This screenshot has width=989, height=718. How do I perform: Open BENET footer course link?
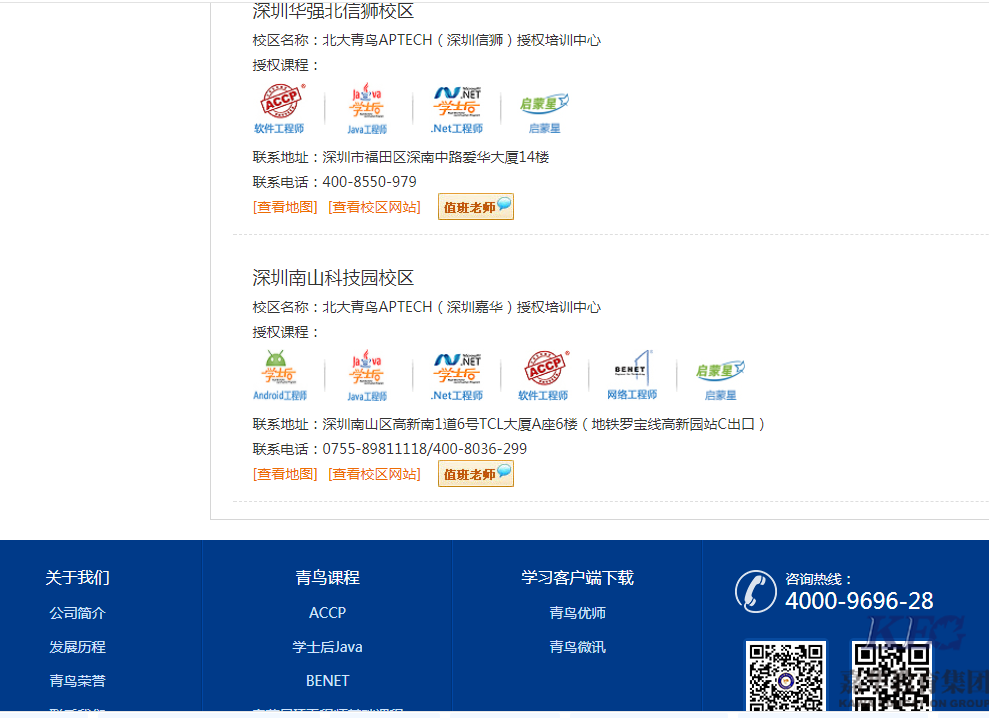pyautogui.click(x=327, y=681)
